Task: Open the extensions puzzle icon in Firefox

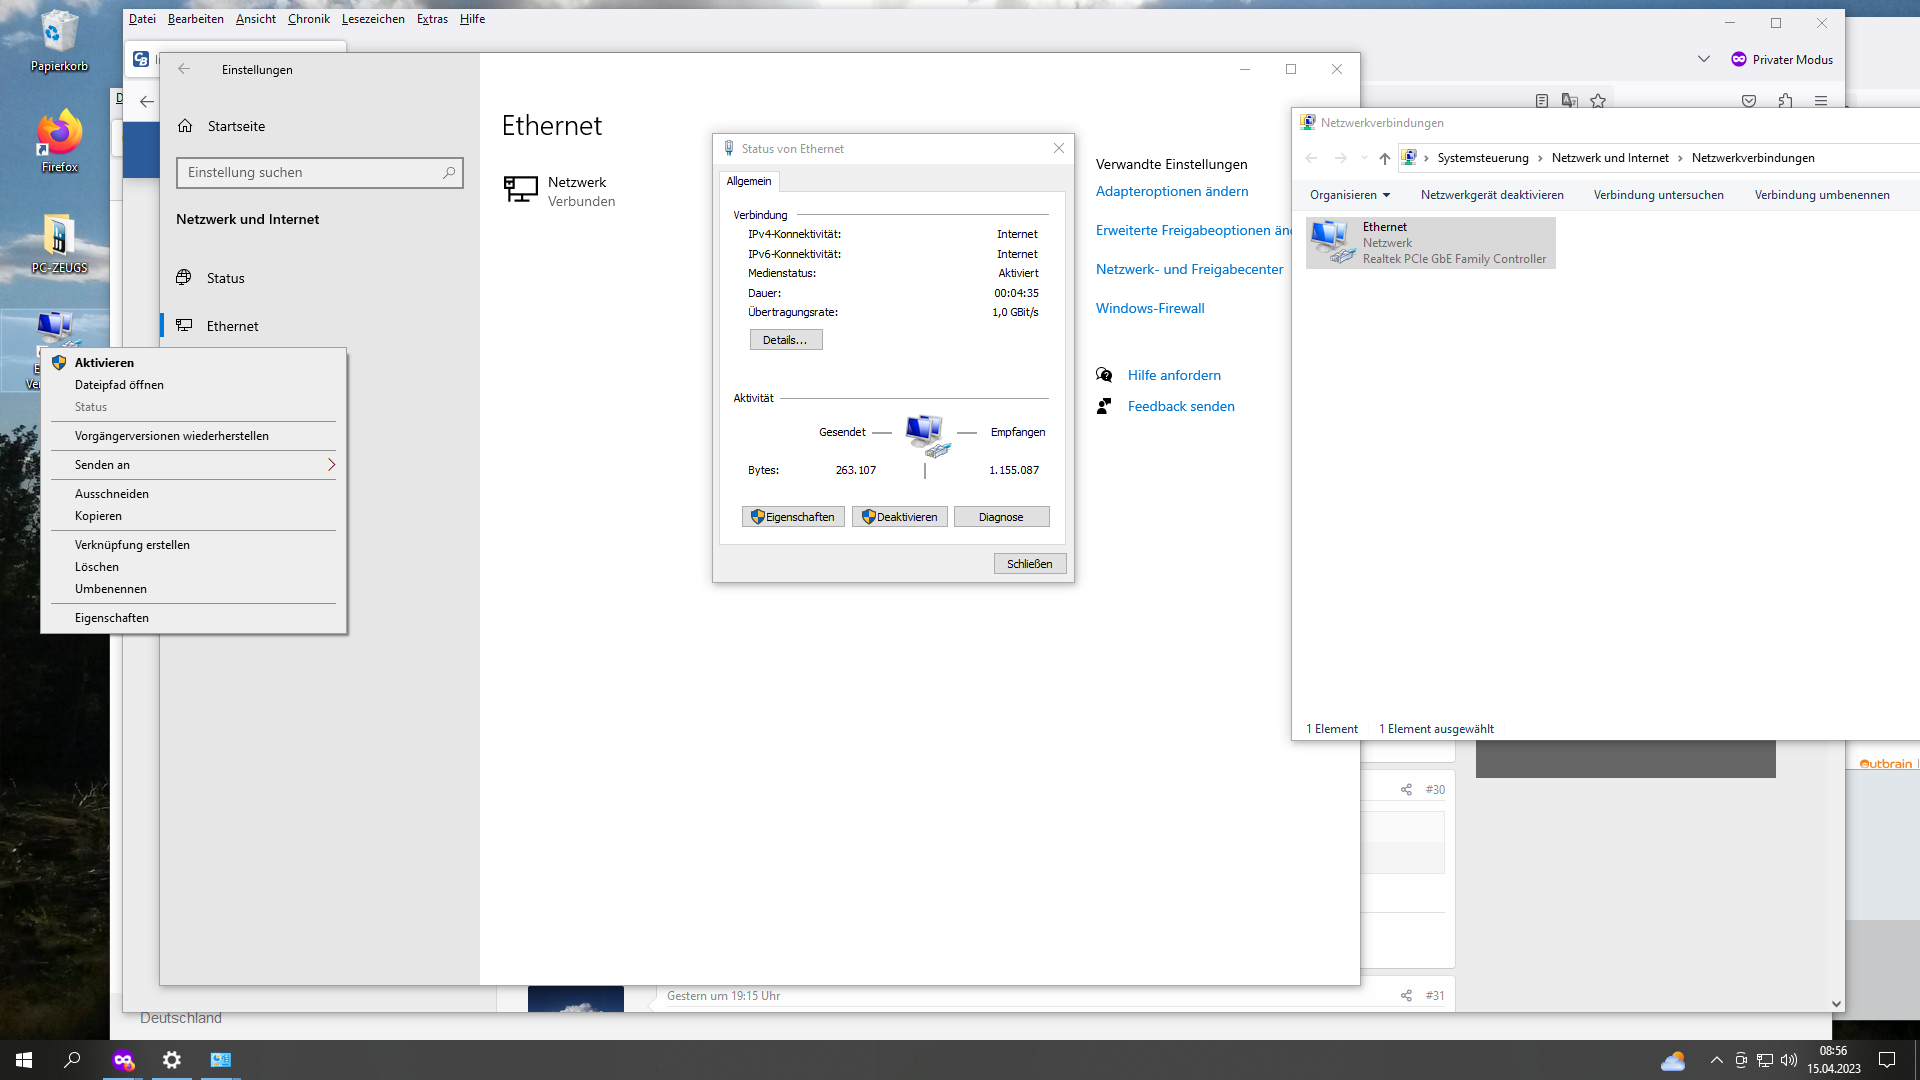Action: tap(1785, 100)
